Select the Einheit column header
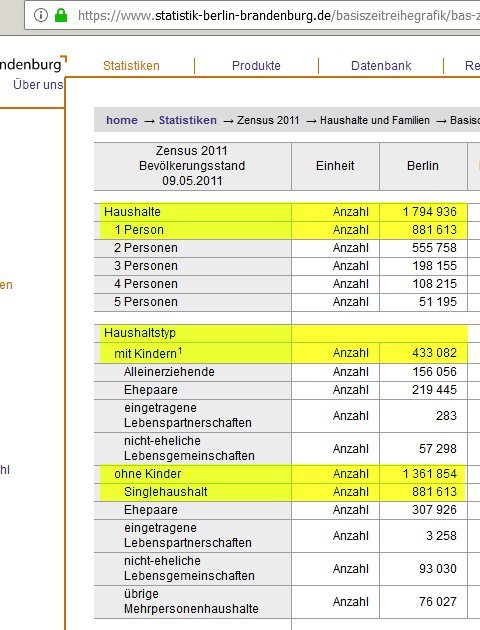The height and width of the screenshot is (630, 480). point(335,166)
